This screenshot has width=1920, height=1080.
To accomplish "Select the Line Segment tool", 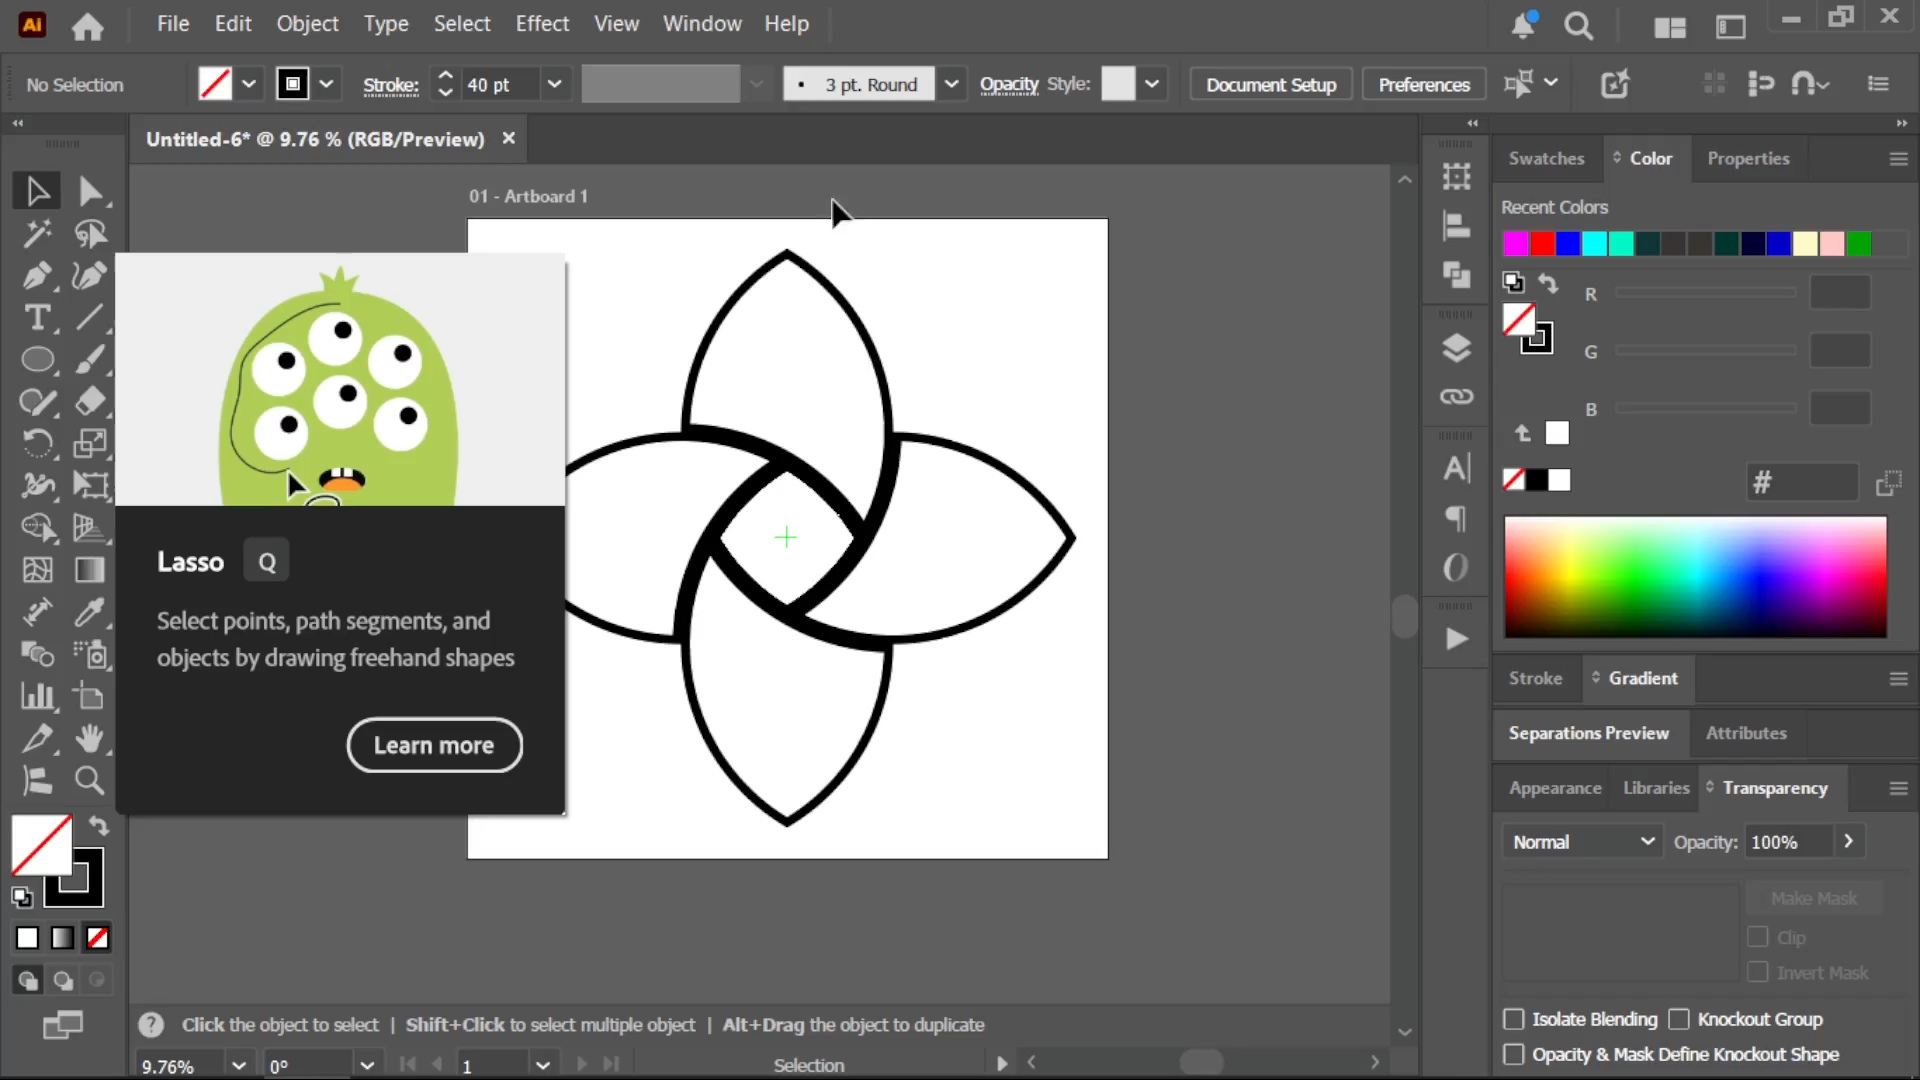I will pyautogui.click(x=90, y=318).
